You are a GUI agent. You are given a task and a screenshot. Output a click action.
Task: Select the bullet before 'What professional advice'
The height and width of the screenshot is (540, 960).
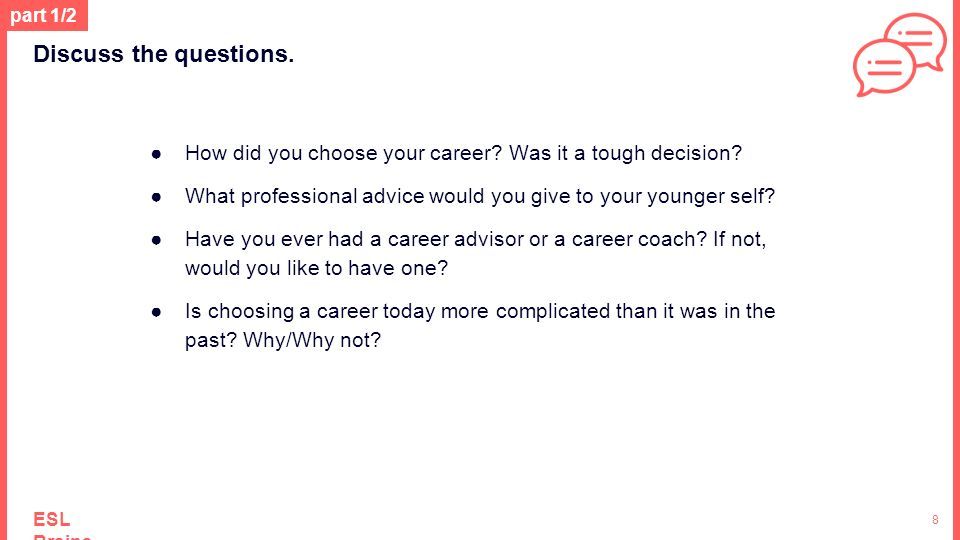click(x=157, y=197)
